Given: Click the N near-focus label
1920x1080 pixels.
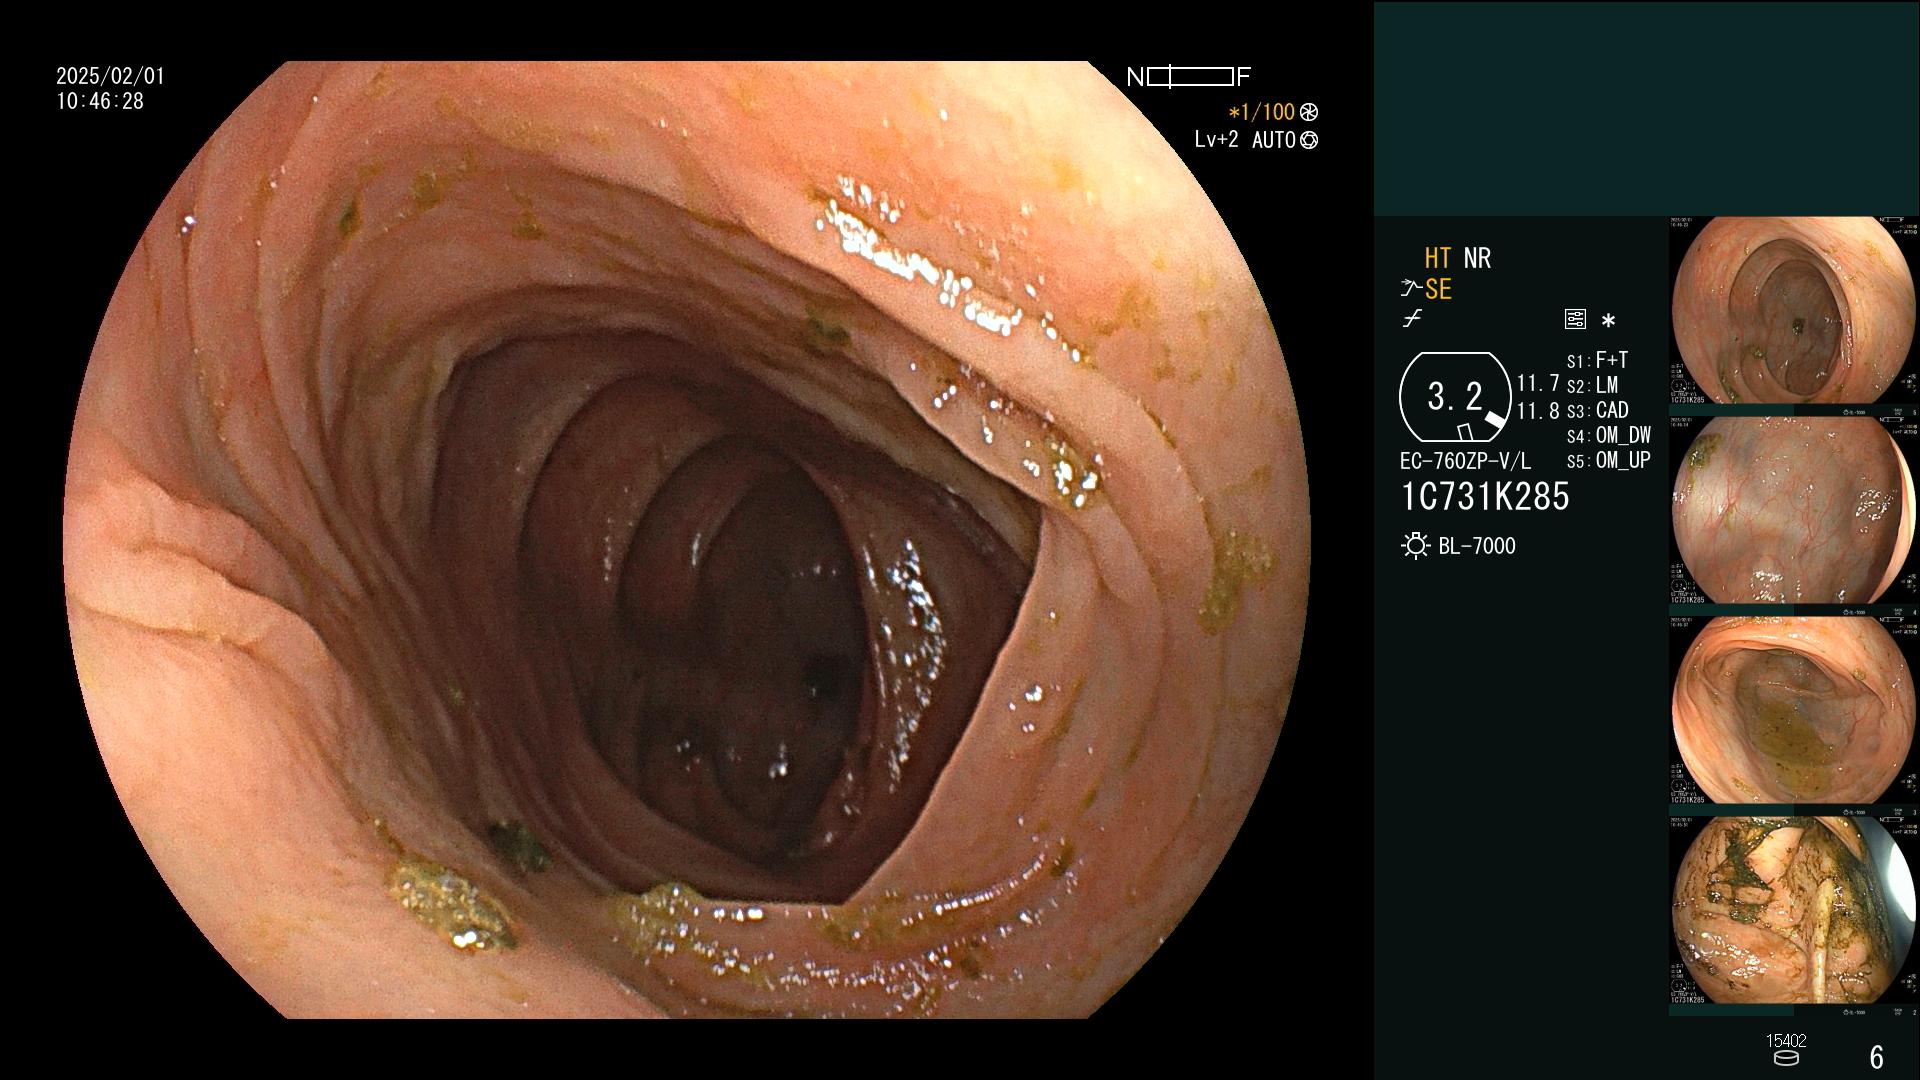Looking at the screenshot, I should point(1135,77).
